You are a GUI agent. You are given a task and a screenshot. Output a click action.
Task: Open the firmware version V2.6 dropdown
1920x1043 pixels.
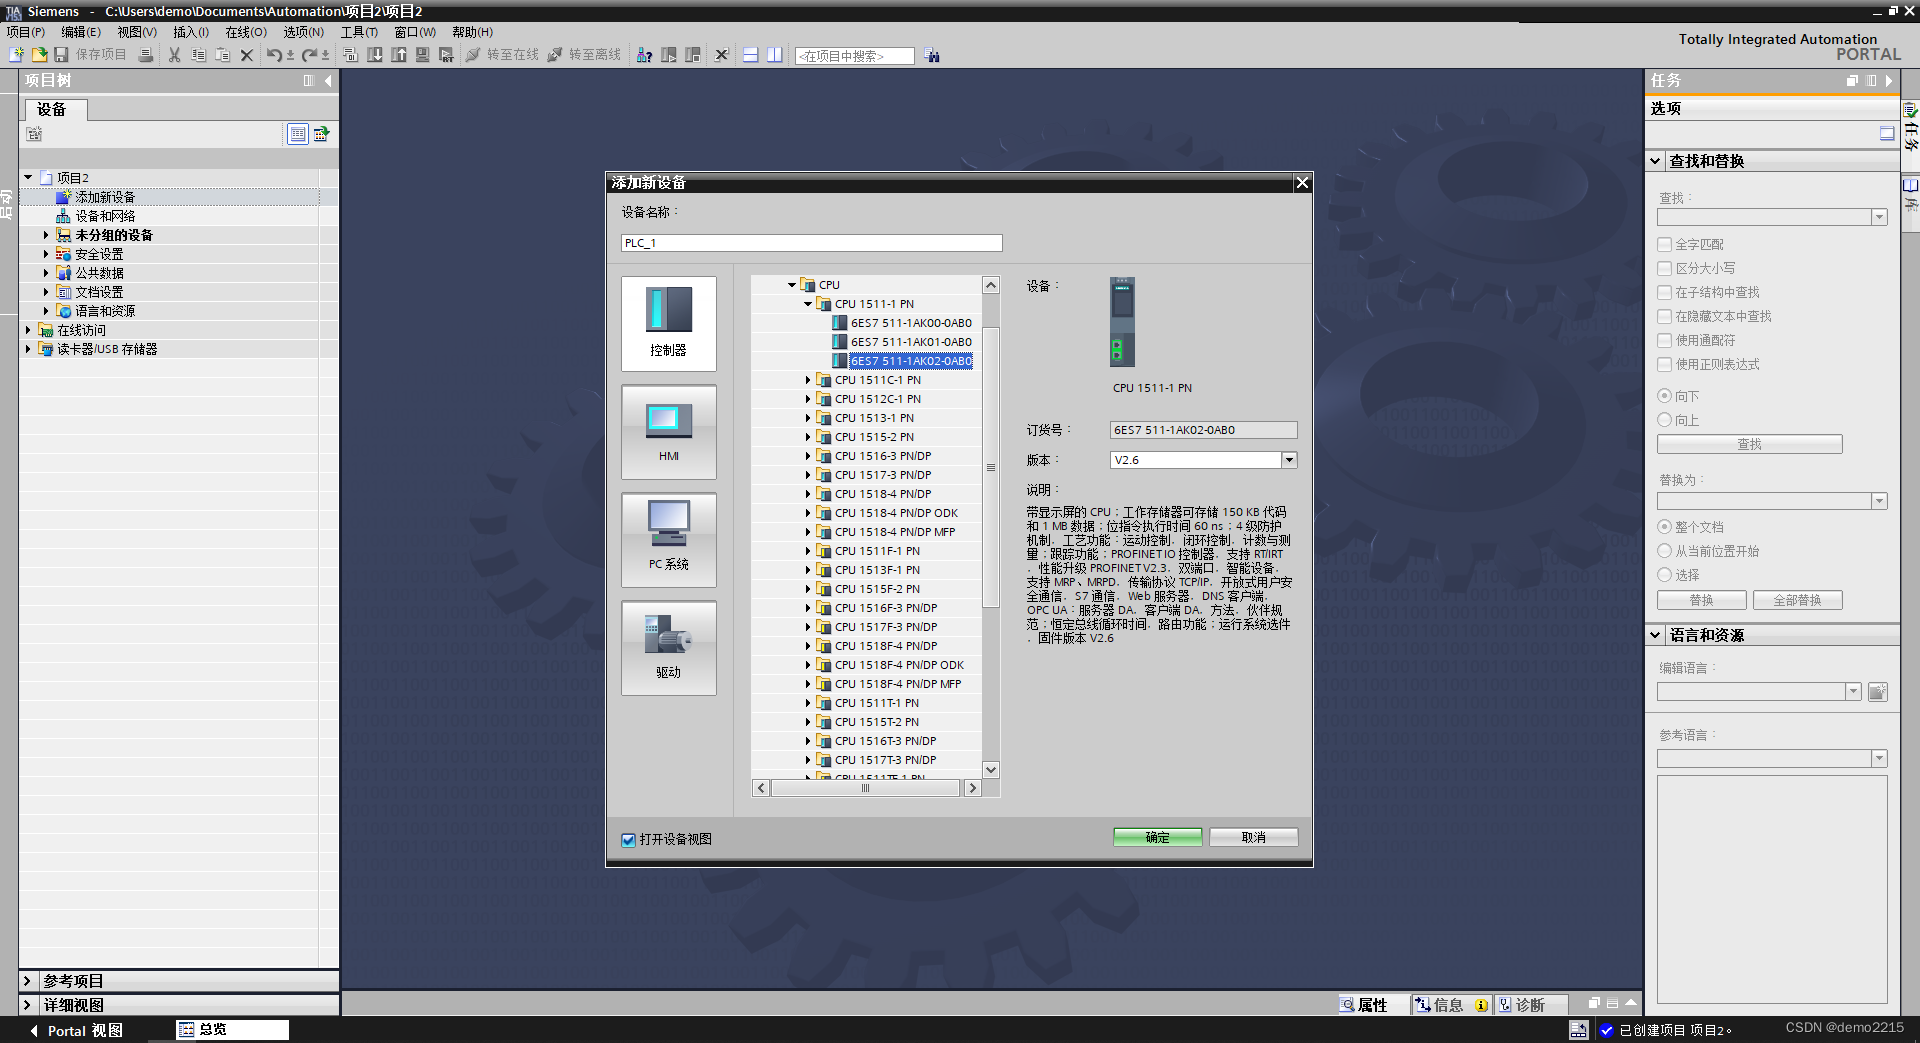pos(1290,460)
